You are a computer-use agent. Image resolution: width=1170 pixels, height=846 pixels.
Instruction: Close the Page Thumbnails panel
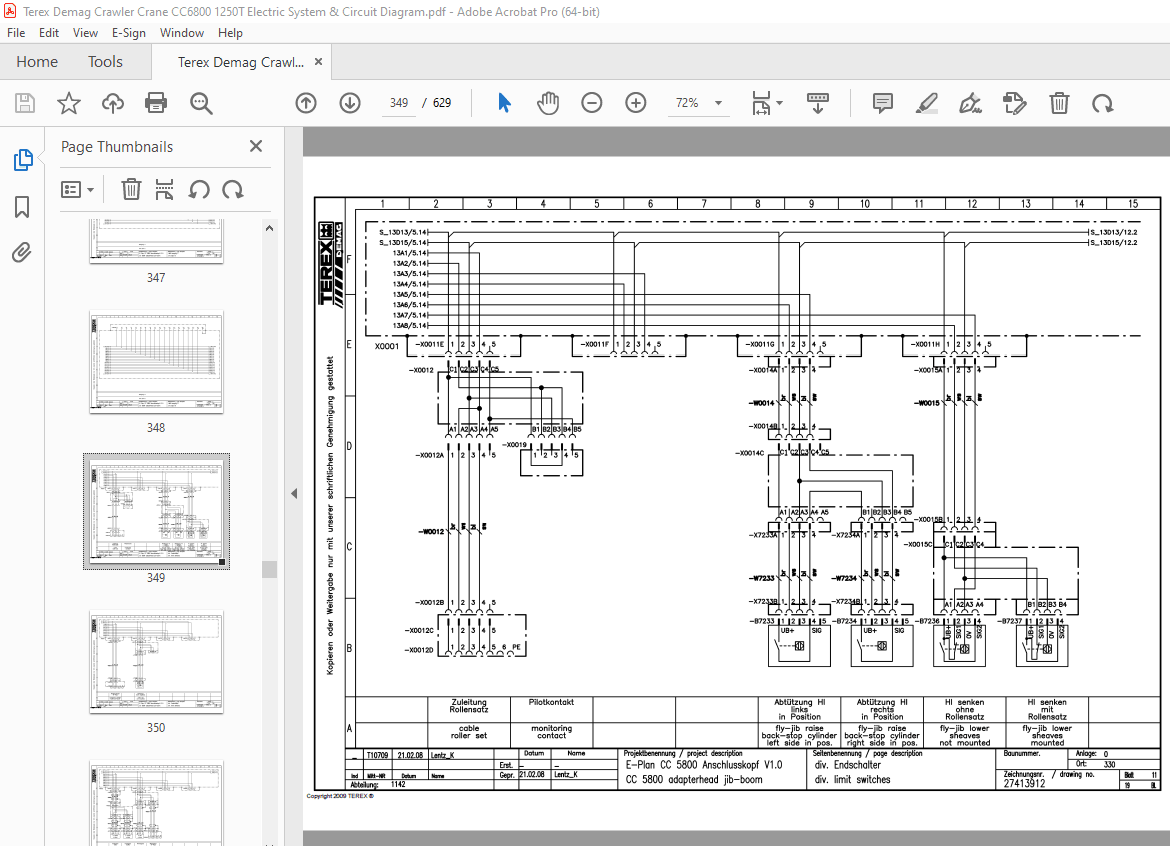255,146
